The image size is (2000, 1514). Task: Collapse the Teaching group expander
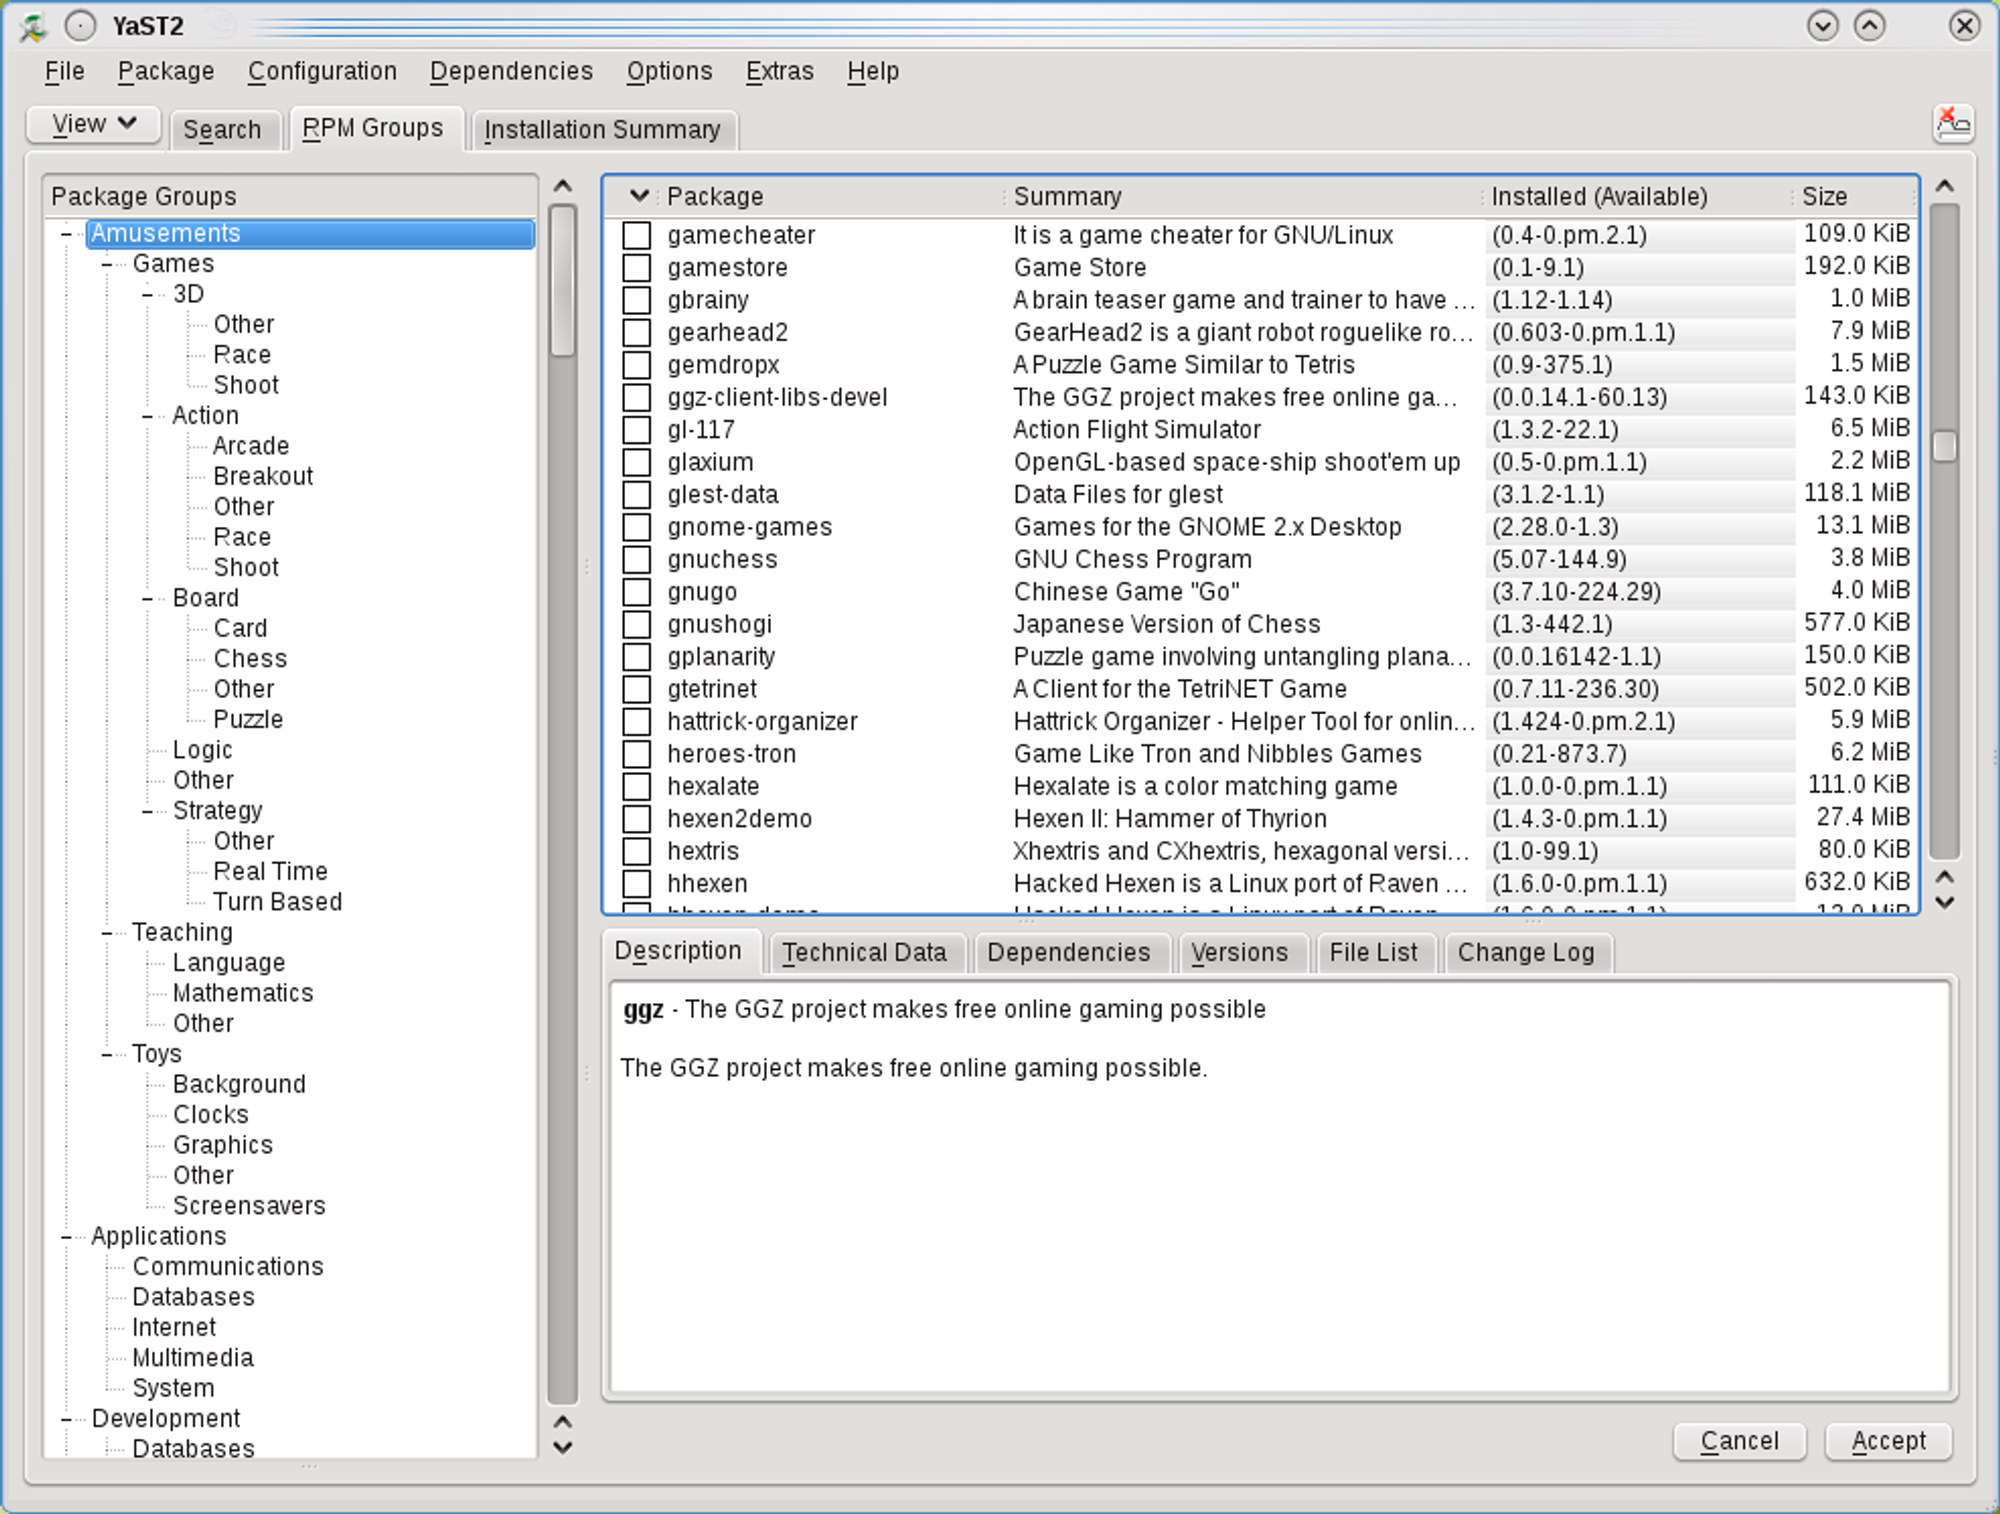(x=107, y=933)
